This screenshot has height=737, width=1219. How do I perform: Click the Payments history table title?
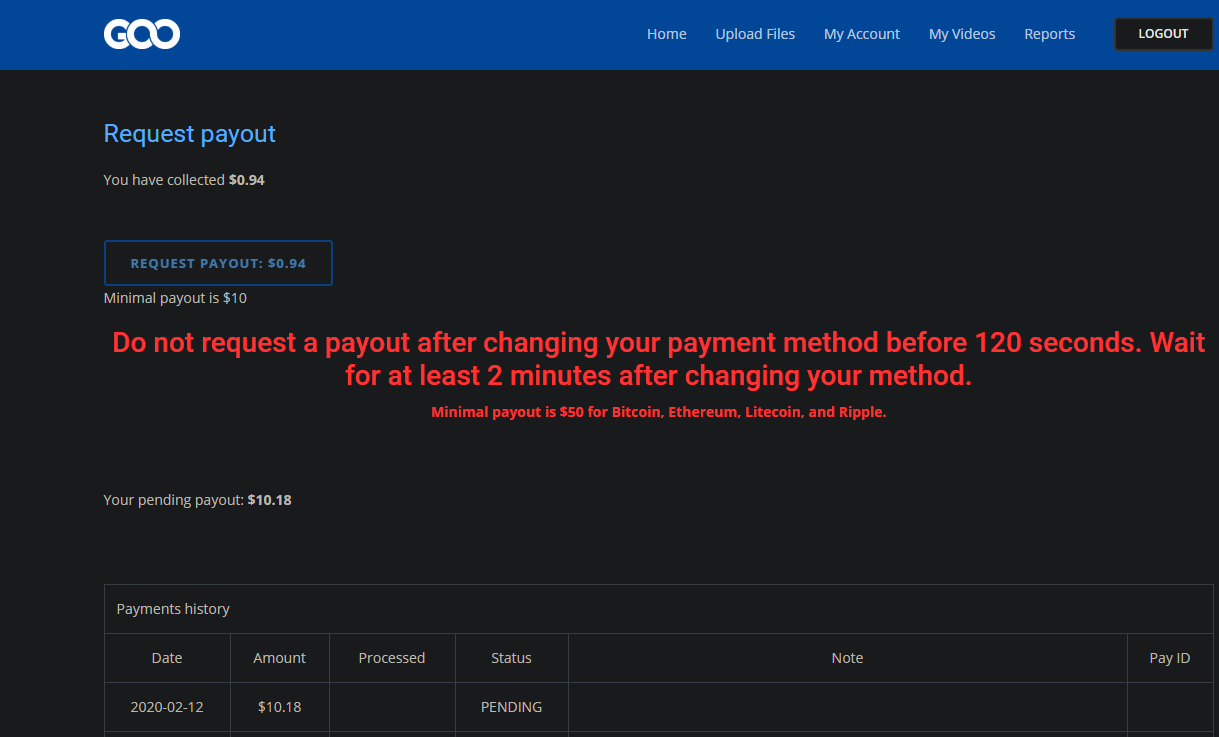(x=173, y=609)
